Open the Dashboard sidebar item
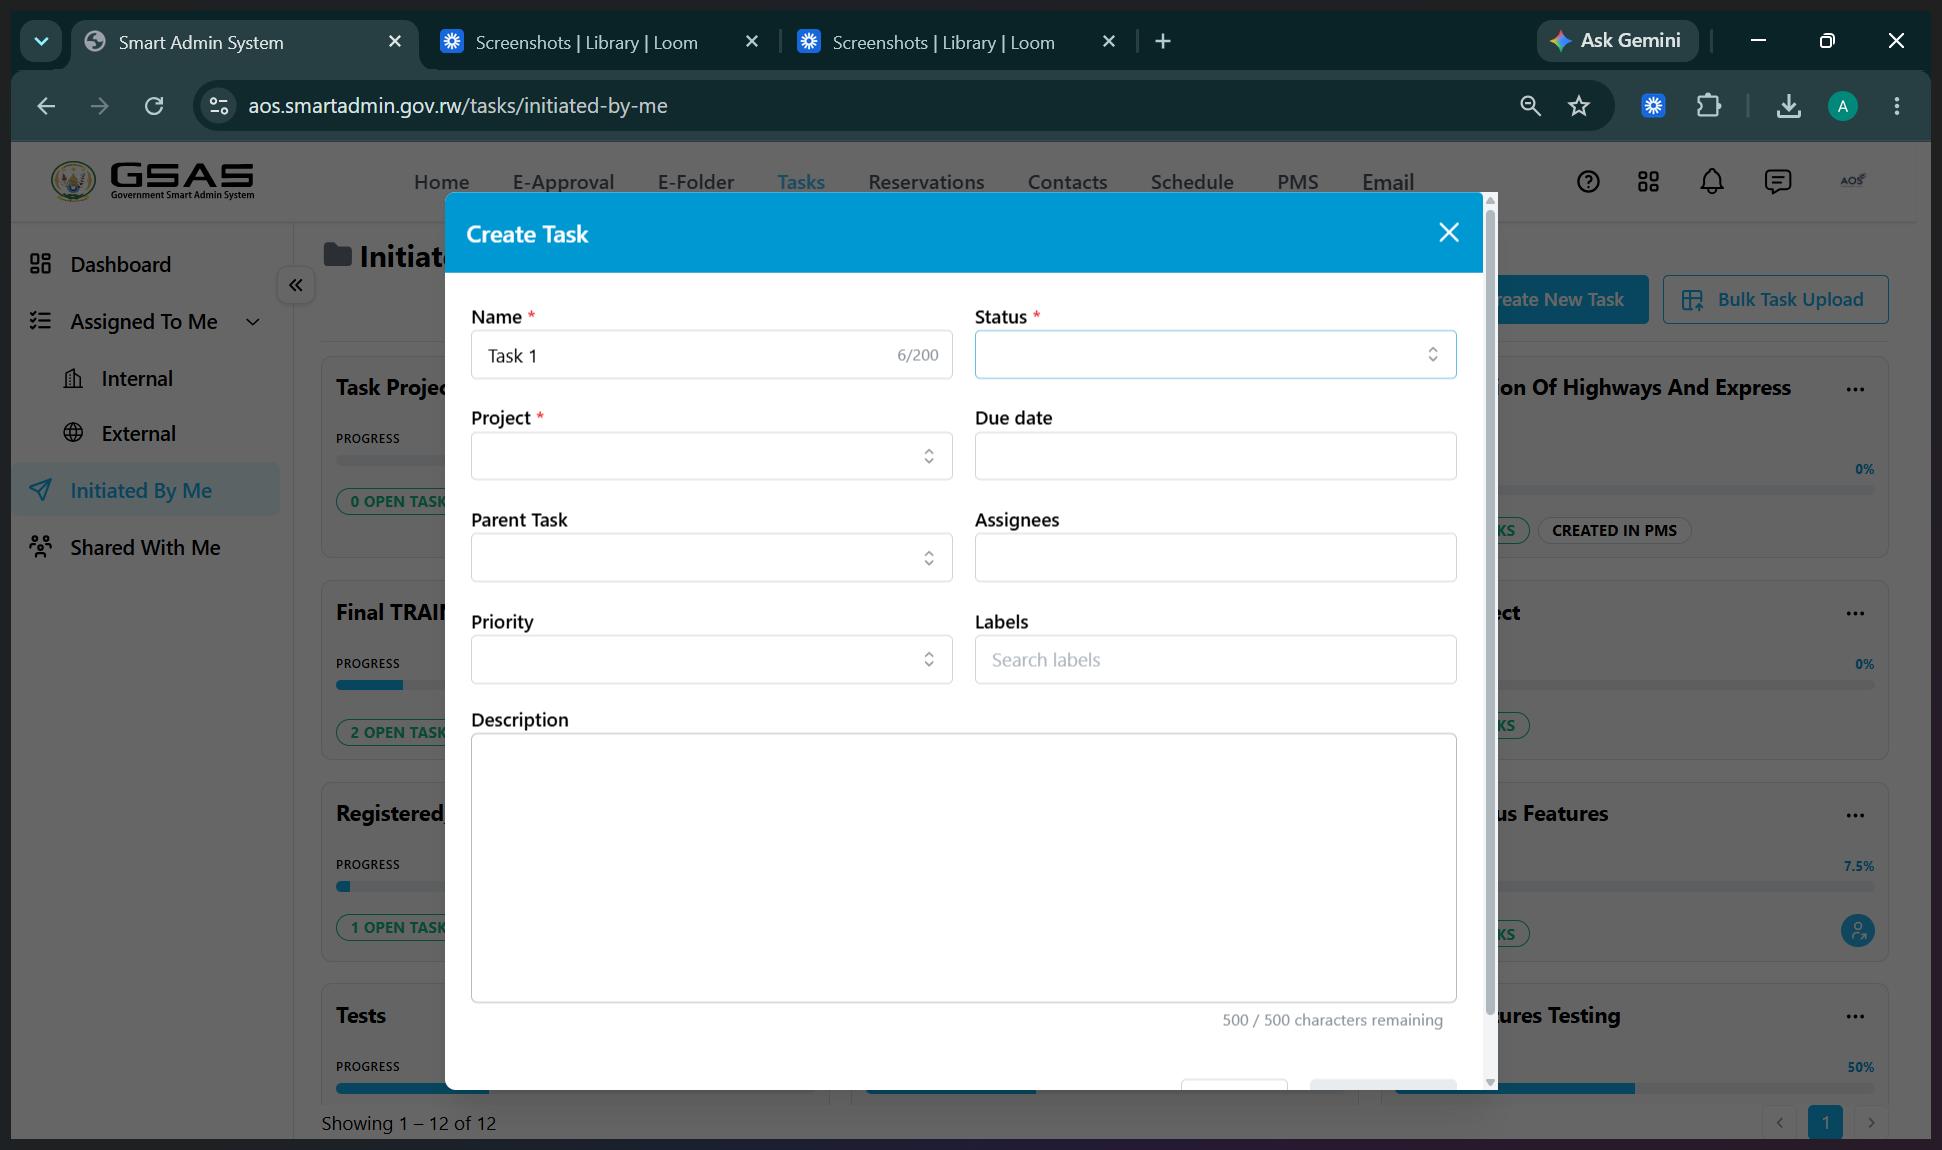1942x1150 pixels. pyautogui.click(x=120, y=264)
